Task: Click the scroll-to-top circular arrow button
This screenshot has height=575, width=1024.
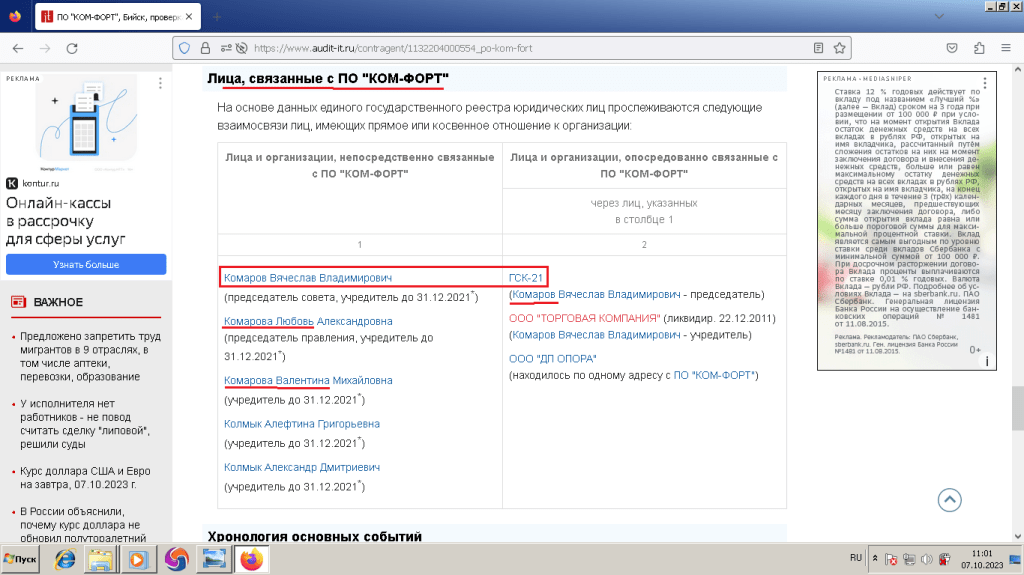Action: click(x=949, y=500)
